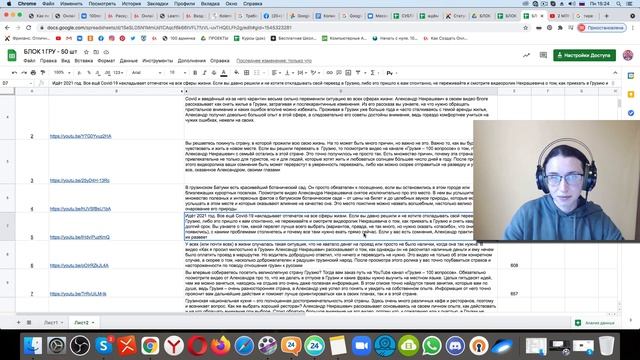Insert a link via toolbar icon
Viewport: 640px width, 360px height.
pos(329,73)
